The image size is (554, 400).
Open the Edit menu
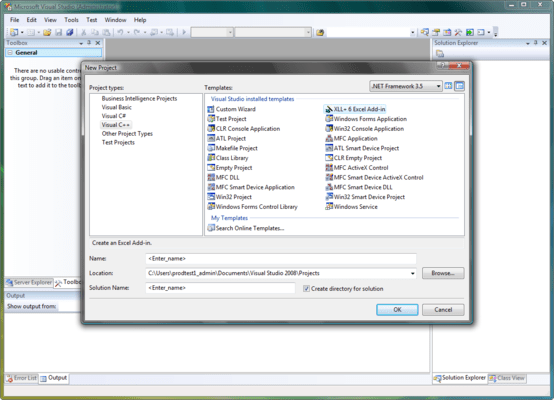click(31, 20)
